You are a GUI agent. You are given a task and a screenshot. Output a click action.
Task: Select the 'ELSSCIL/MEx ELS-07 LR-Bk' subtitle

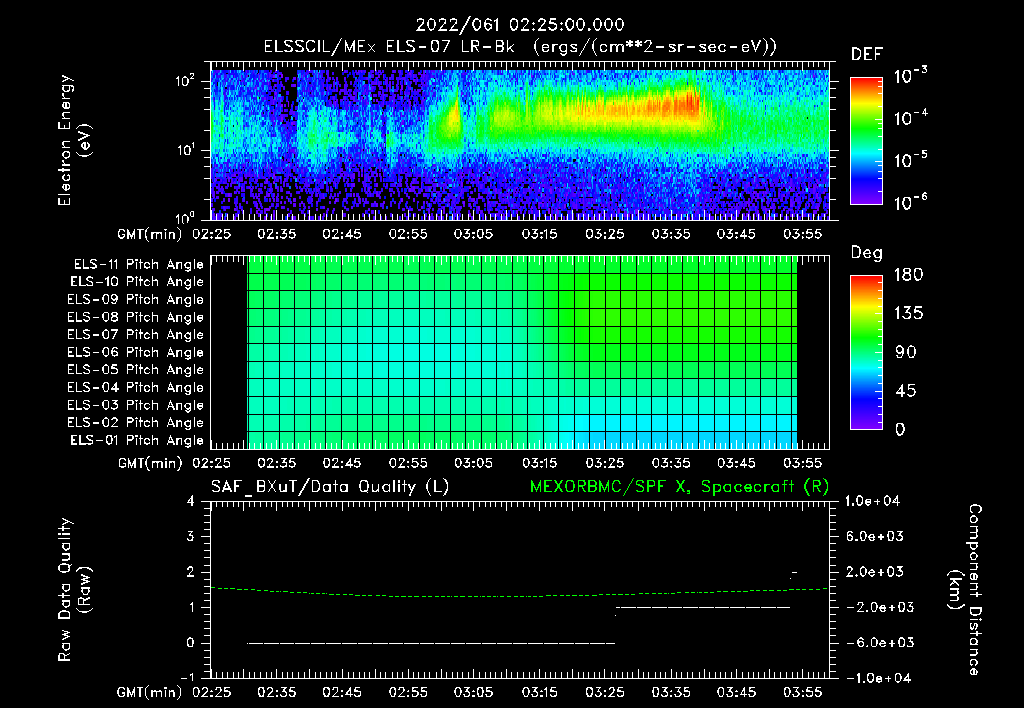point(389,47)
